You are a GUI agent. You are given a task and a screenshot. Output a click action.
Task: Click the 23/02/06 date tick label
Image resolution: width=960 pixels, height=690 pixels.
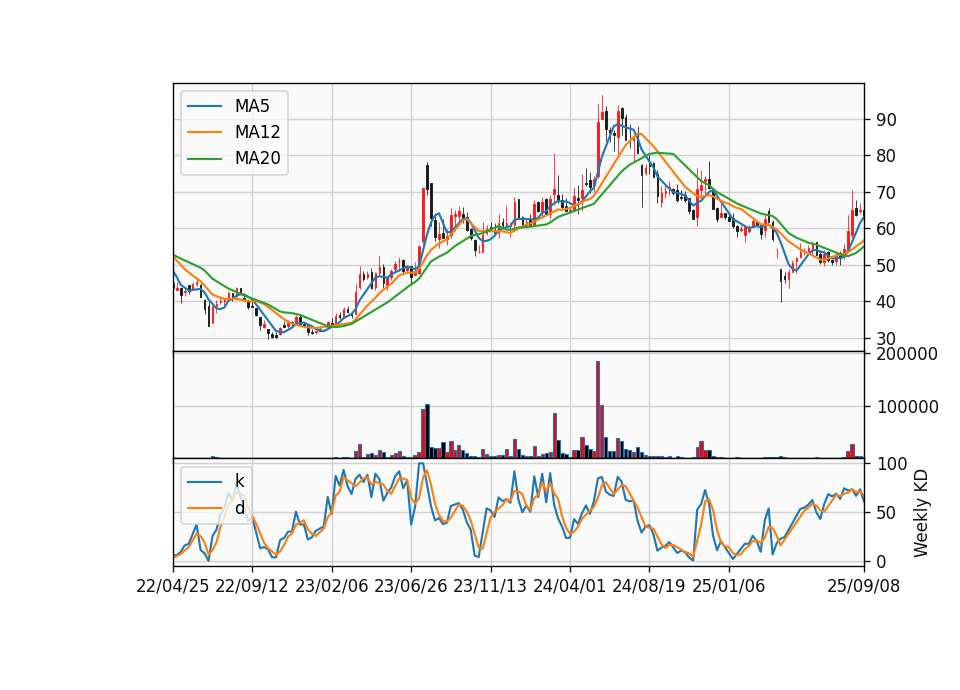click(332, 586)
